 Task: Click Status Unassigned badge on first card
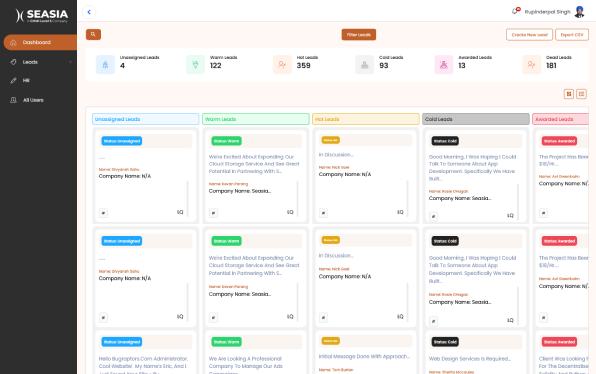[x=122, y=141]
